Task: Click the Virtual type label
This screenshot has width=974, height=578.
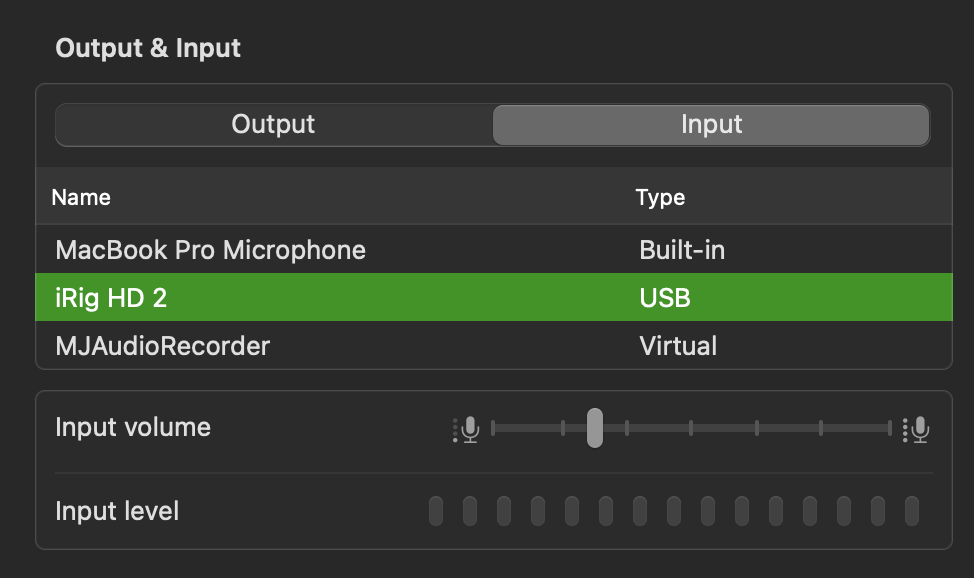Action: (x=678, y=346)
